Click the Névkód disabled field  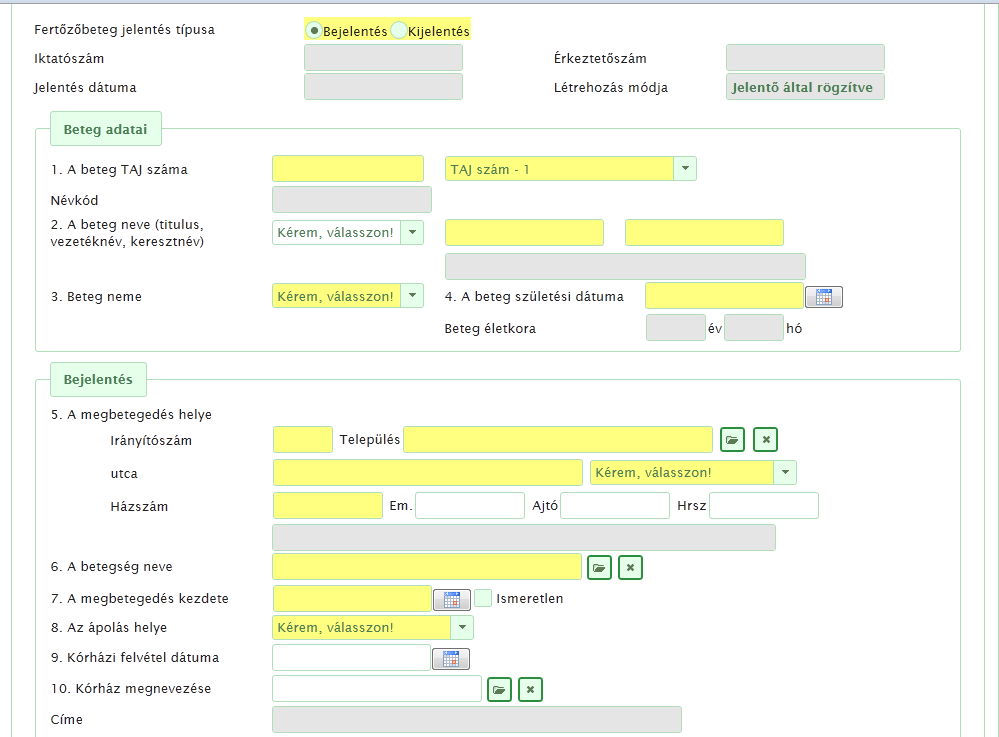pyautogui.click(x=352, y=199)
